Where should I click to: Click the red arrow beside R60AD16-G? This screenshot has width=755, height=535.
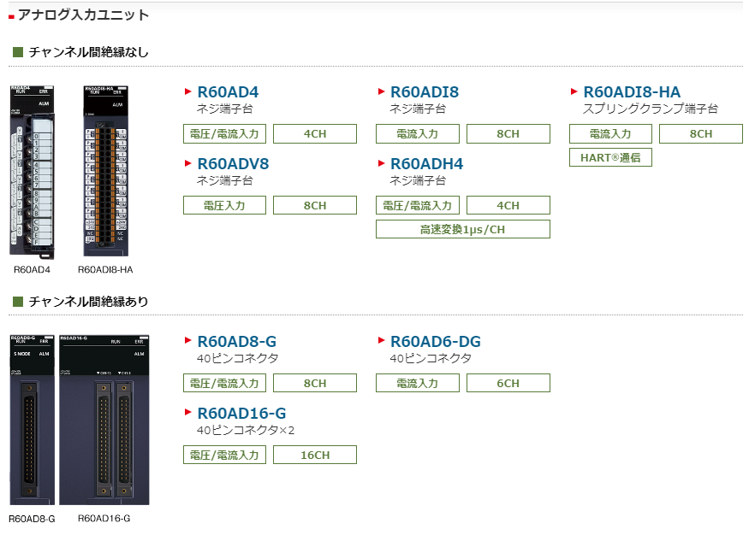tap(188, 414)
